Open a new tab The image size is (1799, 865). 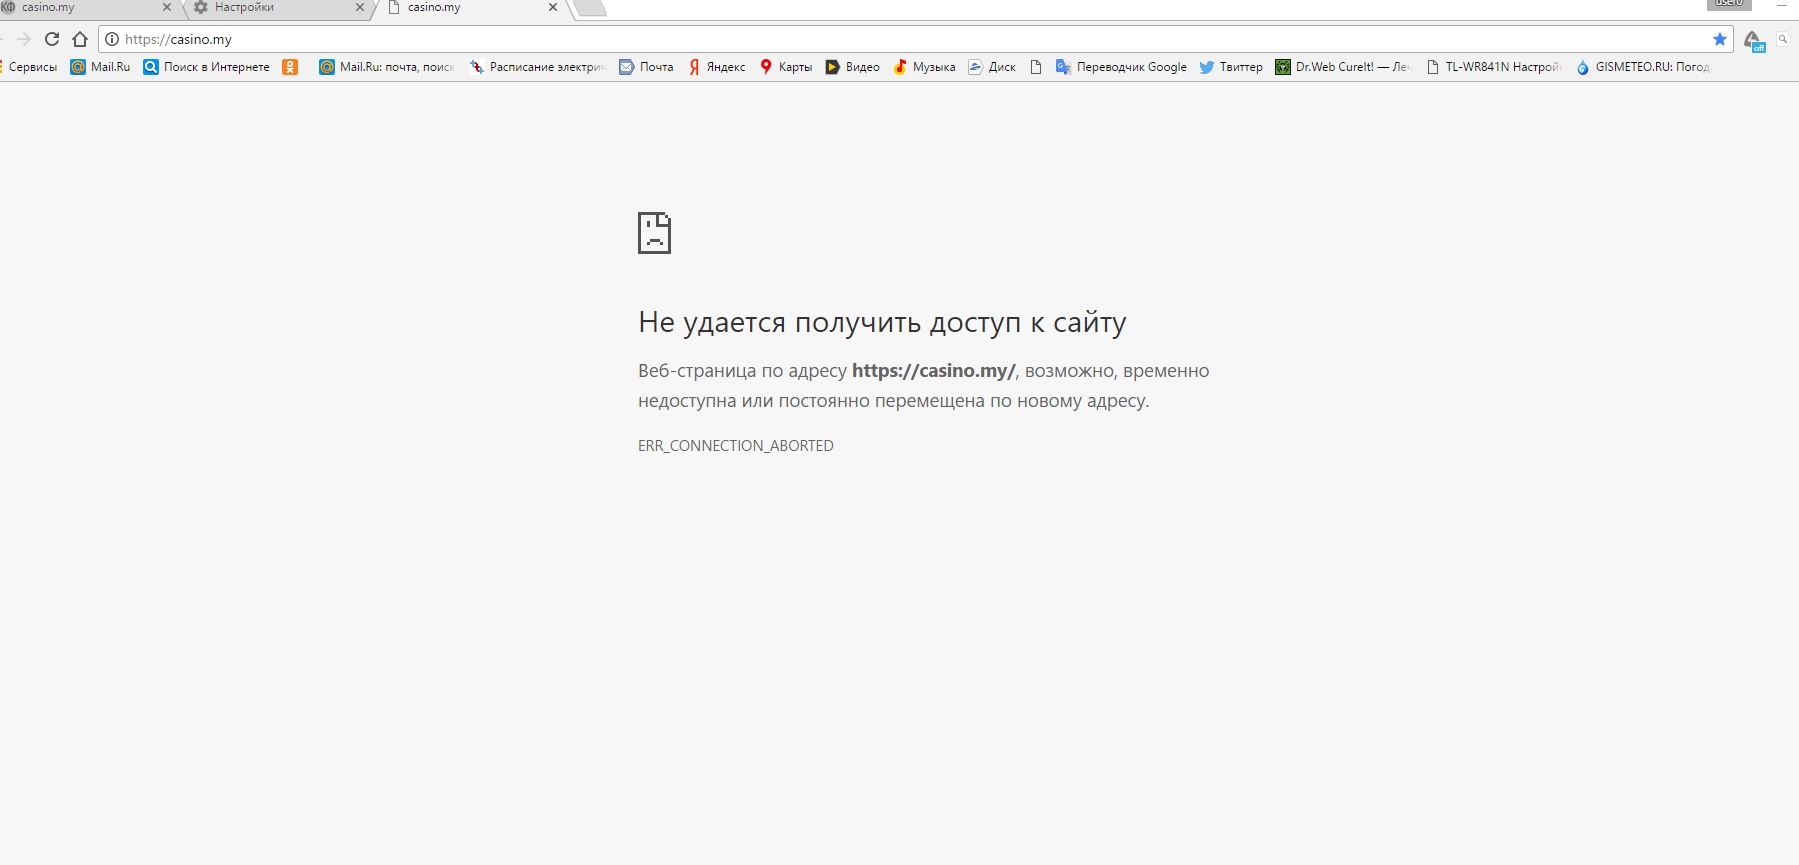[x=590, y=8]
